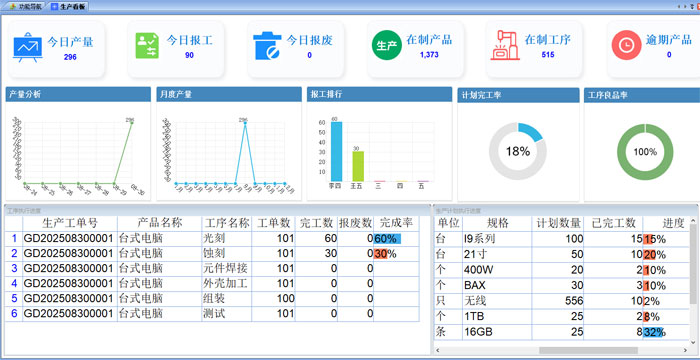
Task: Select row 3 元件焊接 in process table
Action: [212, 268]
